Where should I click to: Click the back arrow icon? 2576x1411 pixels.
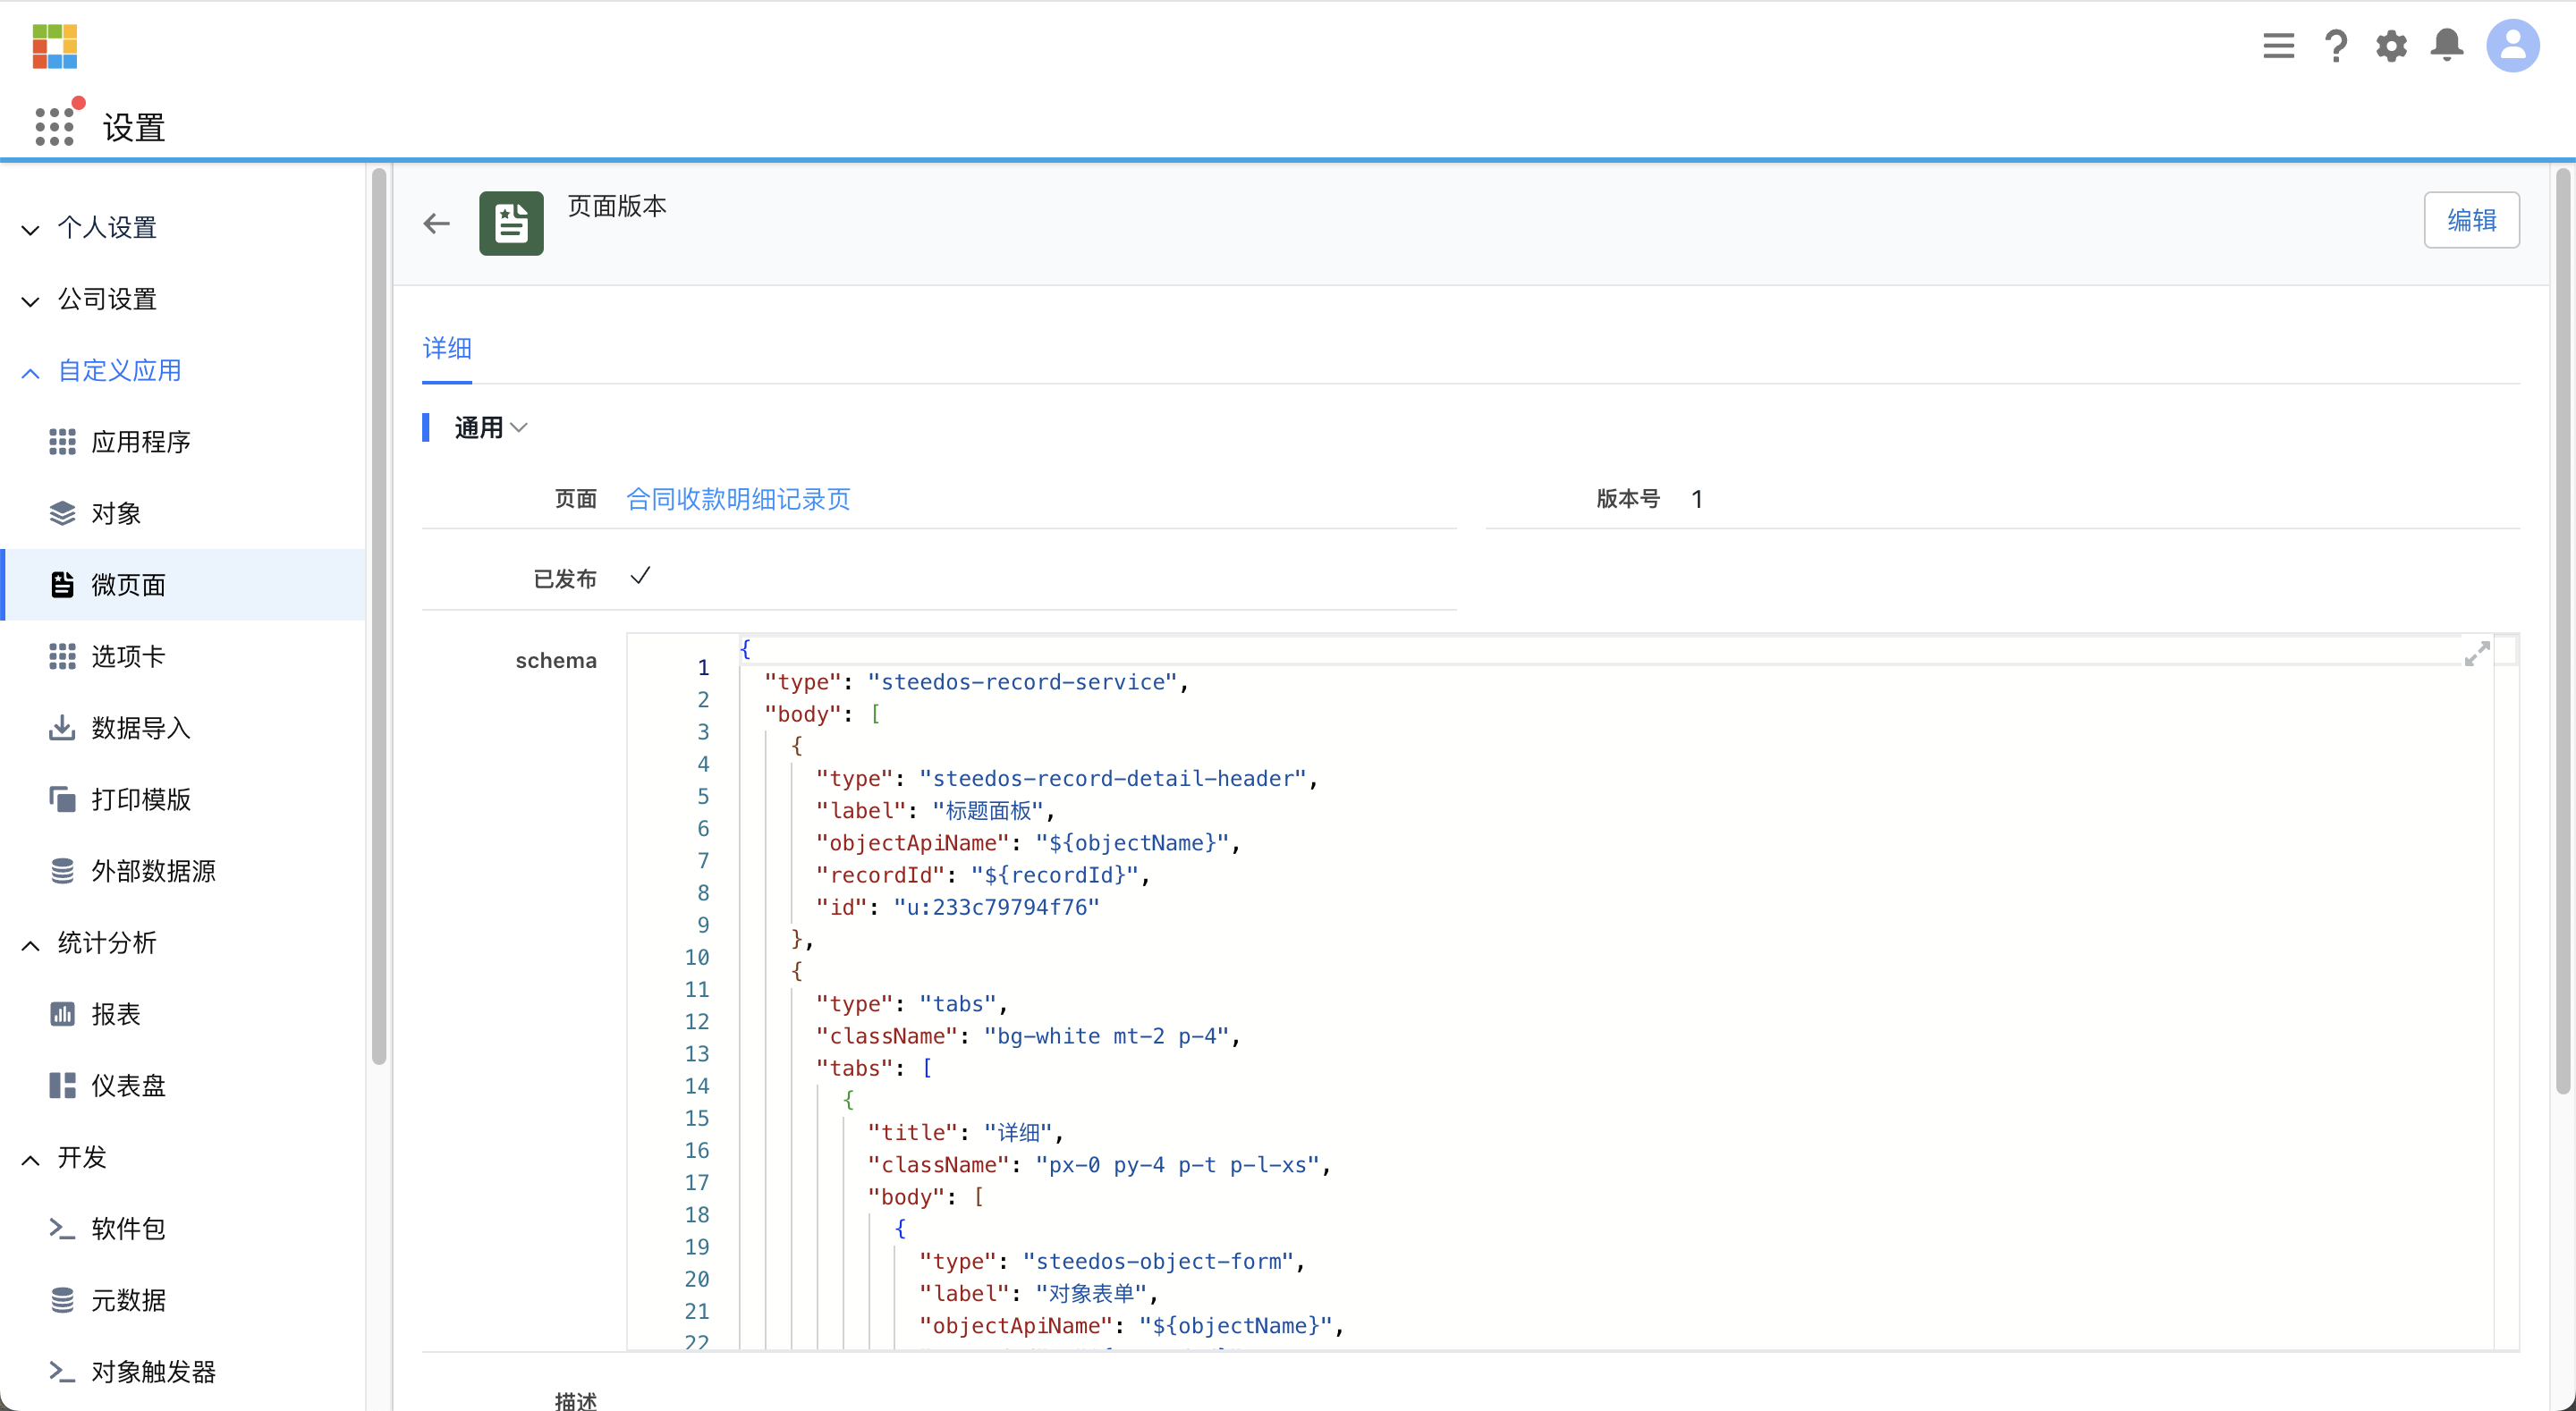coord(436,223)
